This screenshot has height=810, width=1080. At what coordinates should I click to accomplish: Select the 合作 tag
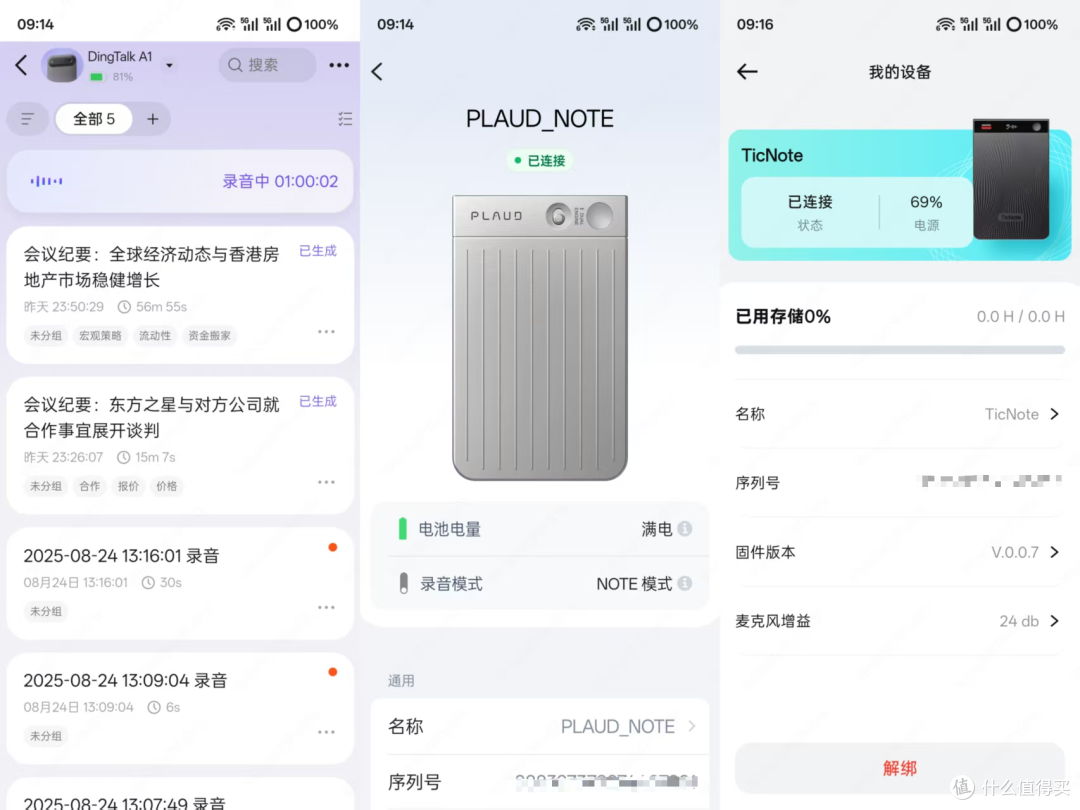(x=90, y=486)
